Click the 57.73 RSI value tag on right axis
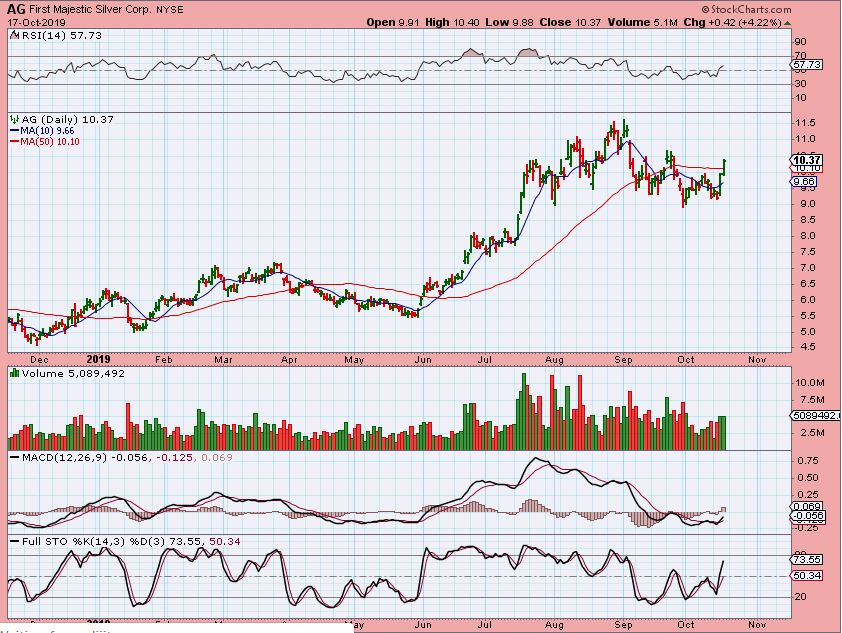The image size is (842, 633). click(x=807, y=64)
